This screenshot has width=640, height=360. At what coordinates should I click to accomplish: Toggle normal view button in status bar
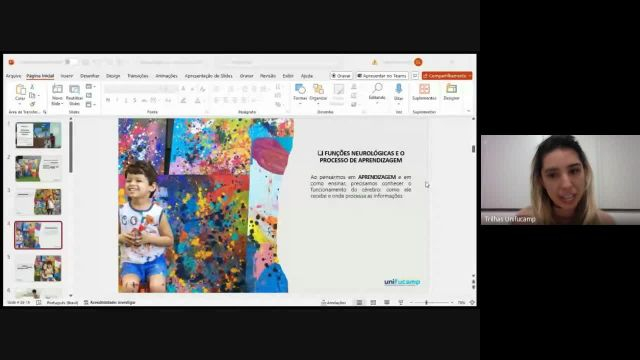pyautogui.click(x=359, y=302)
